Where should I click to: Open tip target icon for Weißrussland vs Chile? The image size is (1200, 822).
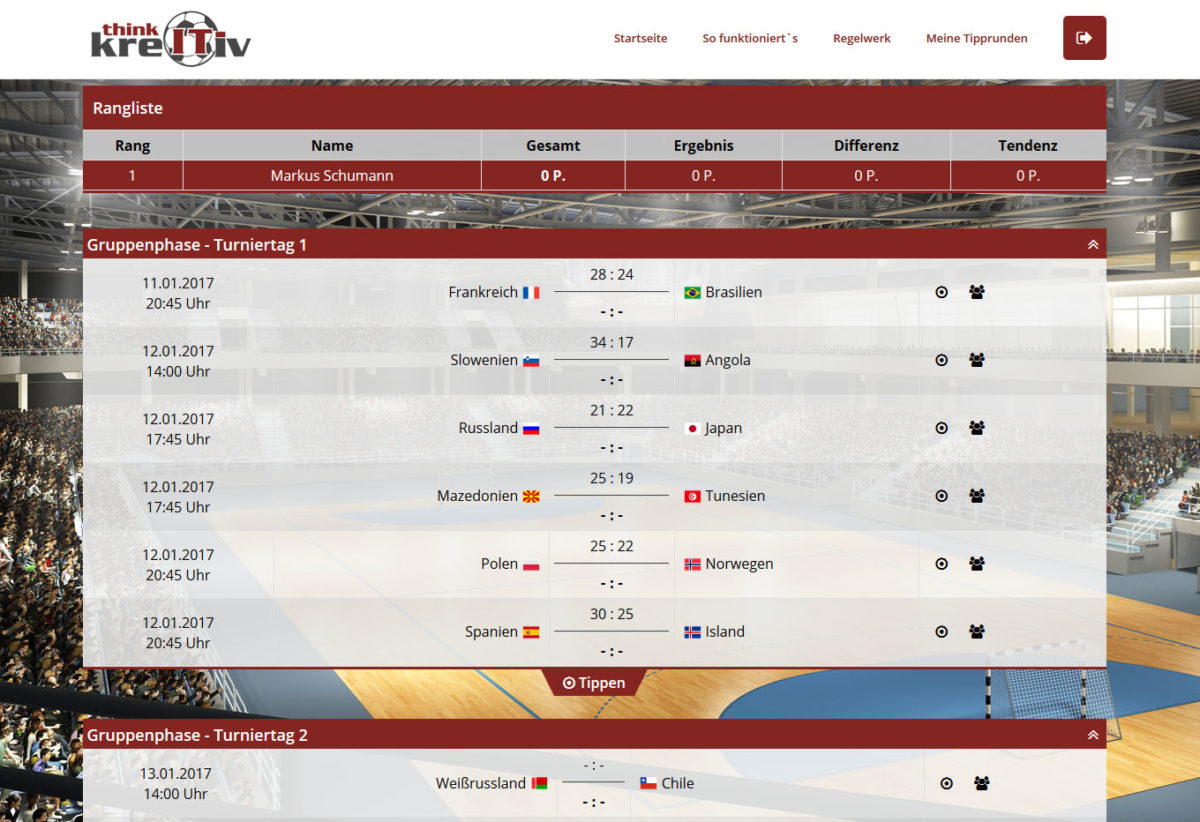click(x=947, y=783)
